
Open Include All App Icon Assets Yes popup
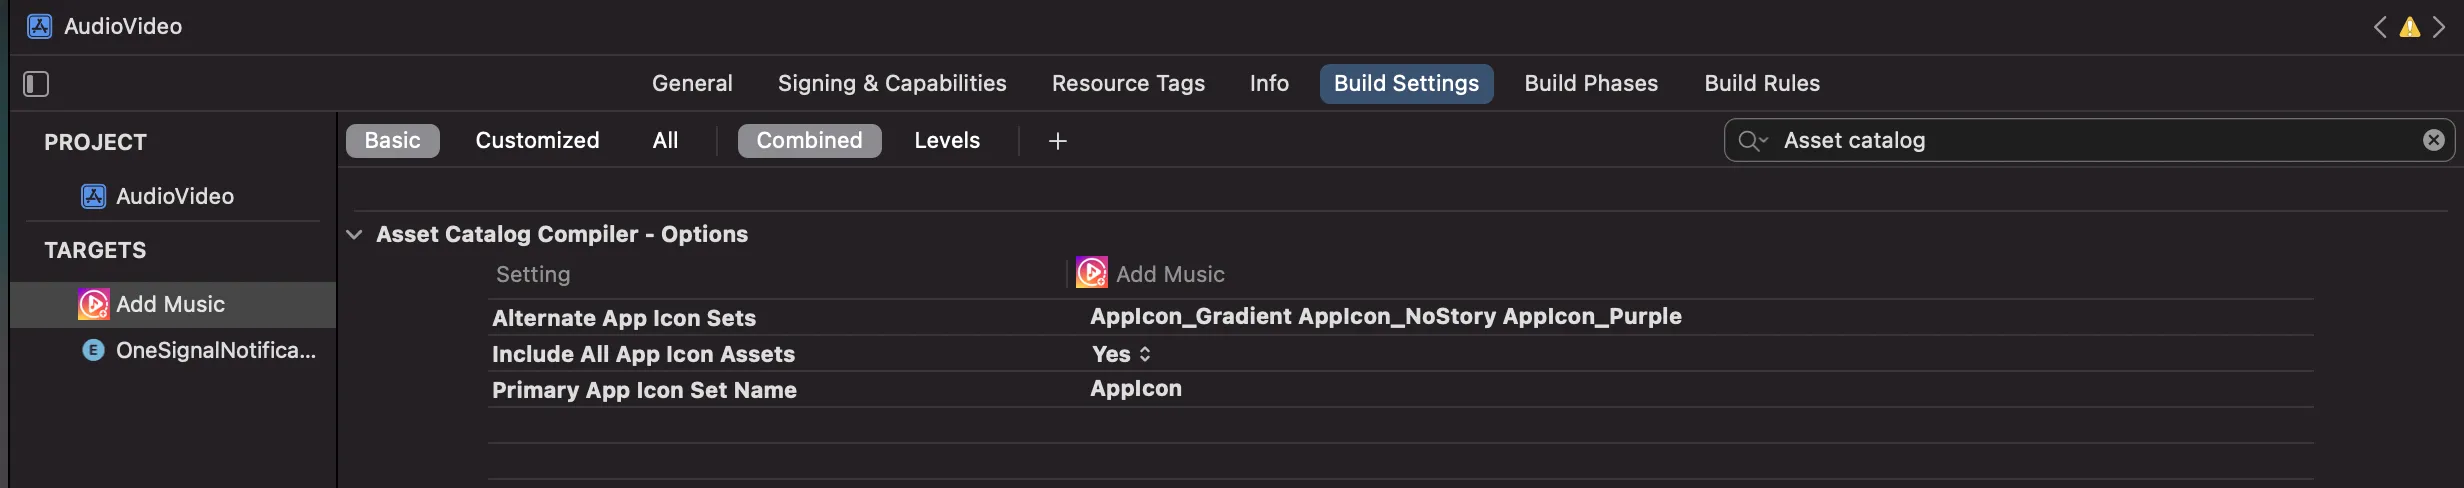point(1122,354)
